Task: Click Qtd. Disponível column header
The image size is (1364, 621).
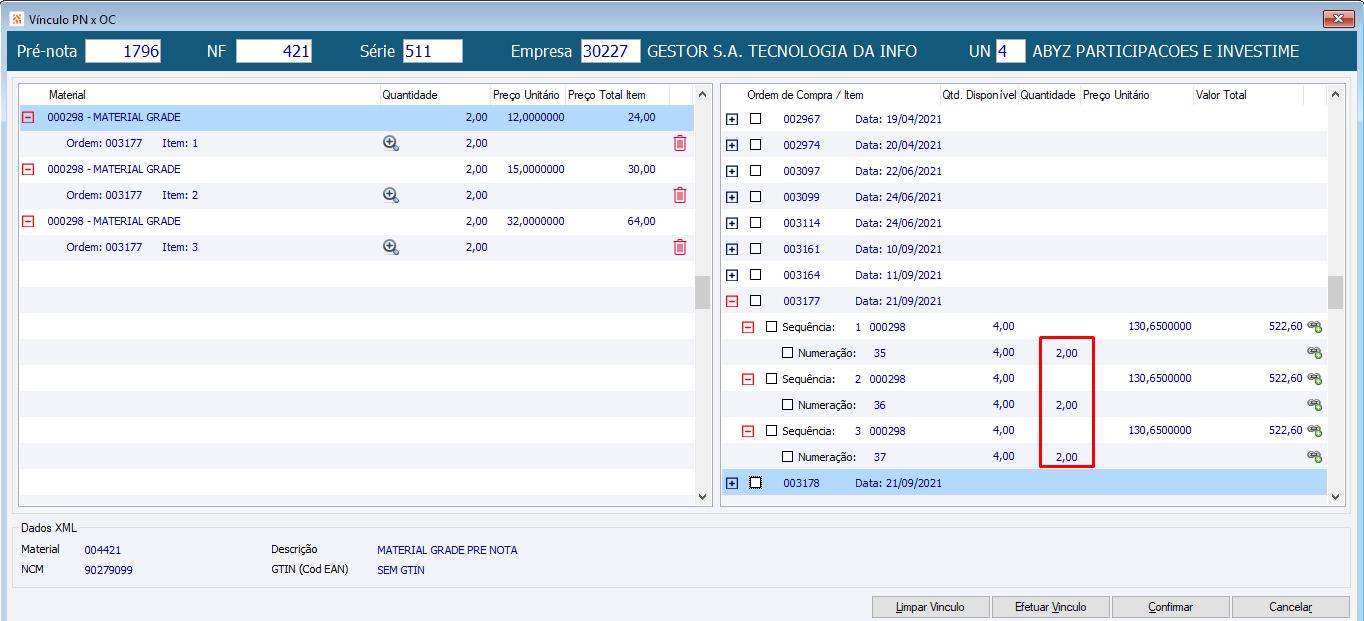Action: pyautogui.click(x=979, y=95)
